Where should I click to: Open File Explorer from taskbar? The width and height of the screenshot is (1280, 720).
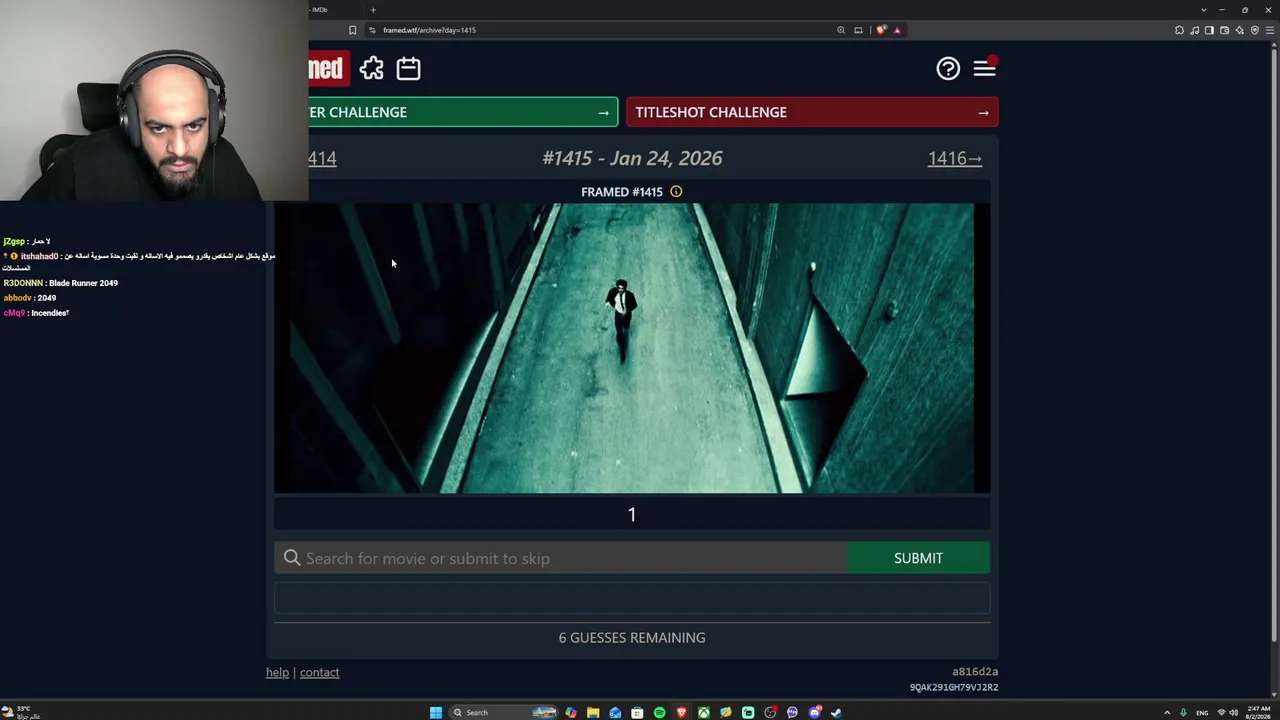pos(593,712)
